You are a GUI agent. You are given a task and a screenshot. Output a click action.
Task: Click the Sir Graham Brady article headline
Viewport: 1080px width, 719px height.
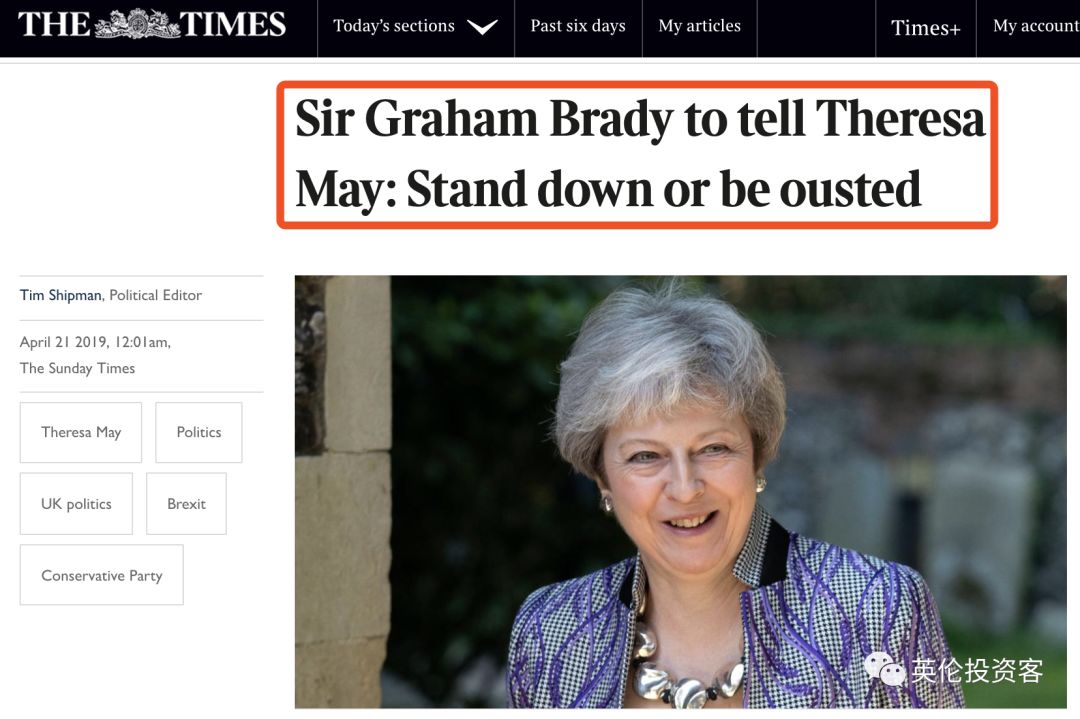[x=638, y=154]
